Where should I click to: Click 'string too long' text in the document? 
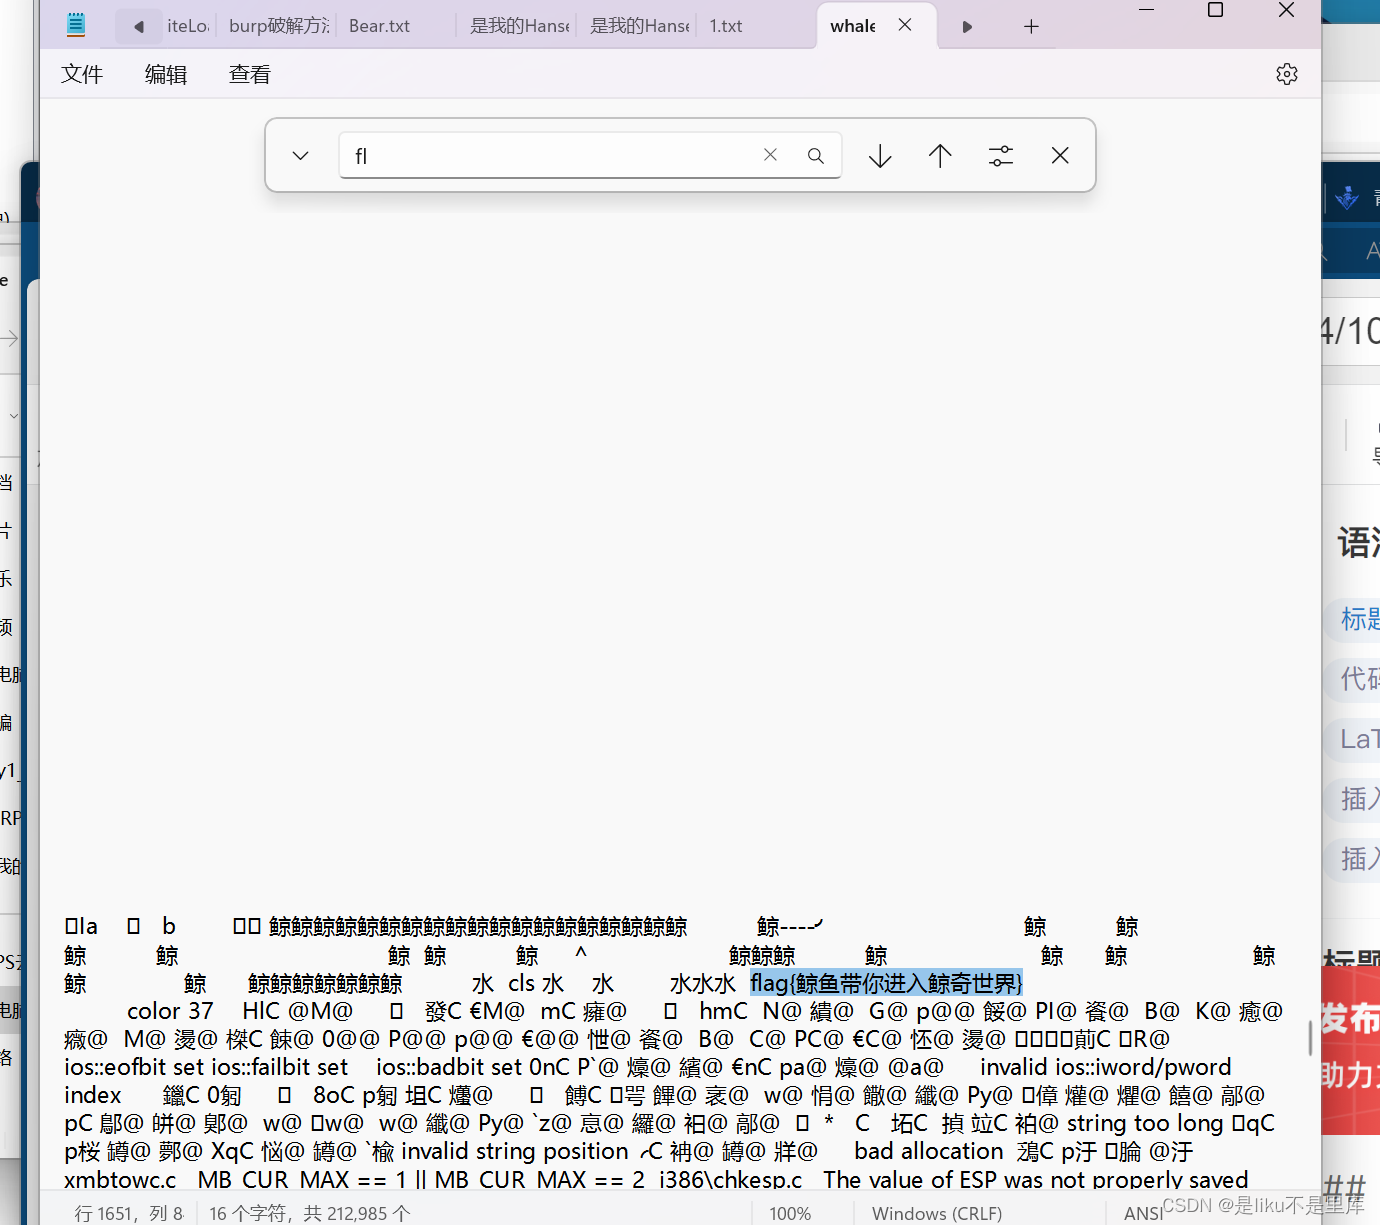1146,1123
